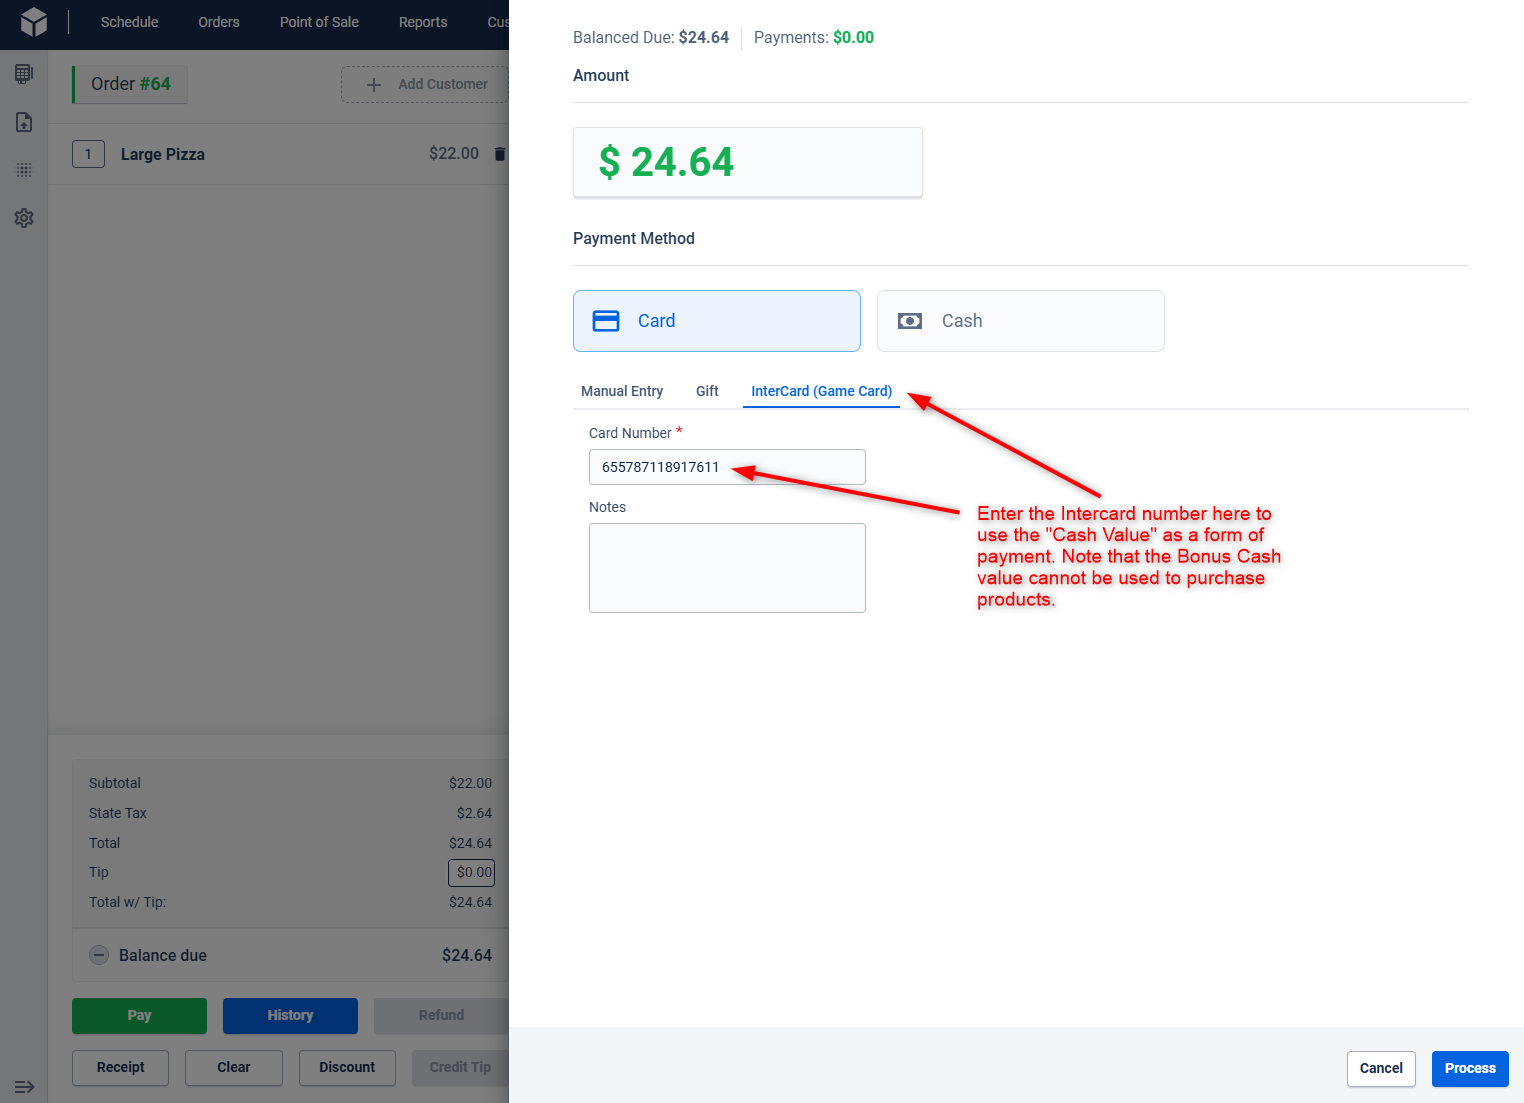Open the Reports menu
Screen dimensions: 1524x1103
[423, 22]
